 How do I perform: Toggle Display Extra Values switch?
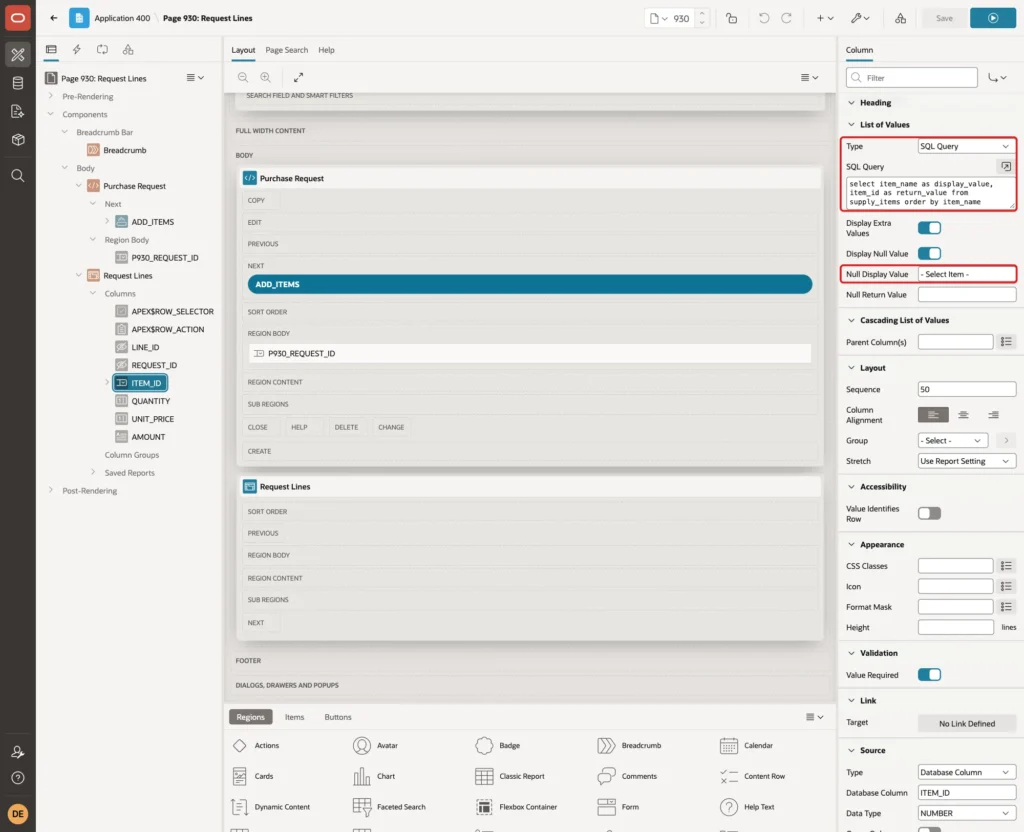tap(929, 228)
